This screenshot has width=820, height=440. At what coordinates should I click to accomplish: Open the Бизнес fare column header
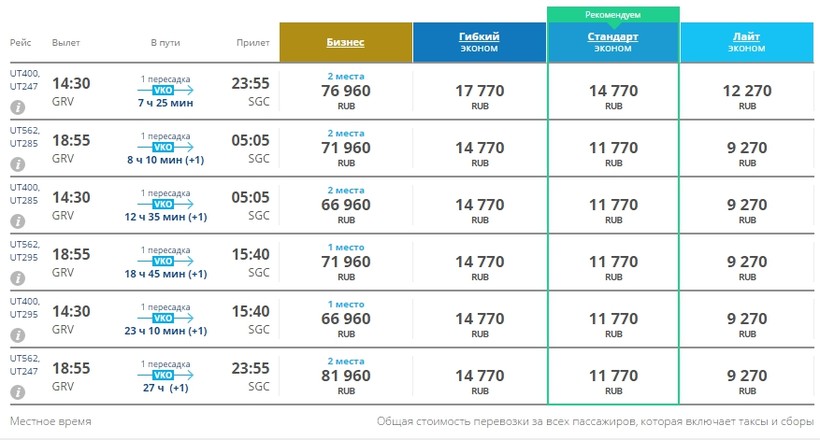345,42
